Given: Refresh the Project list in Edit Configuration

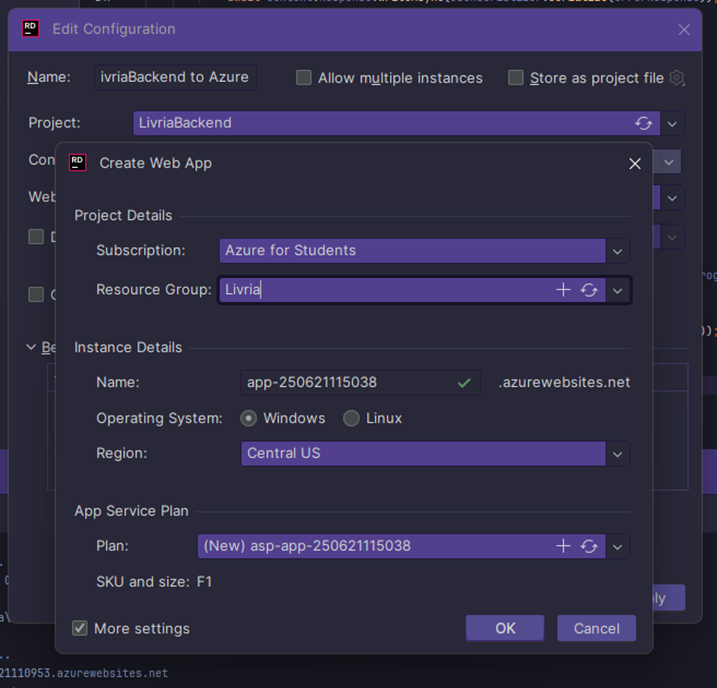Looking at the screenshot, I should coord(643,123).
